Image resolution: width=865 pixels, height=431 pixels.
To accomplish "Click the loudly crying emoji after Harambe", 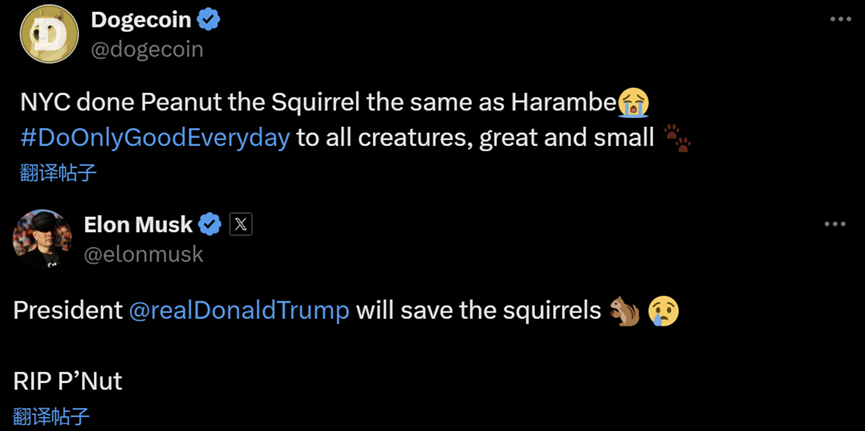I will click(x=633, y=102).
